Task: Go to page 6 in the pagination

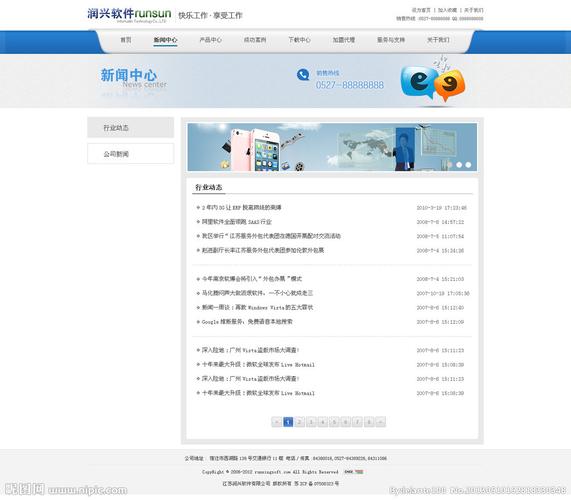Action: pos(346,422)
